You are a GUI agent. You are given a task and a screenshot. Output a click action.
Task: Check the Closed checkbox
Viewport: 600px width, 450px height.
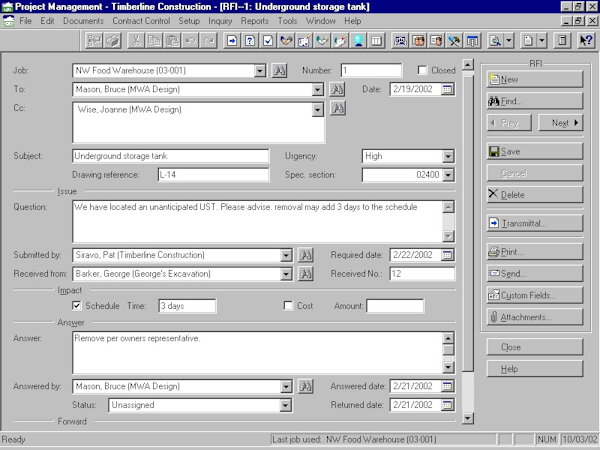click(422, 71)
